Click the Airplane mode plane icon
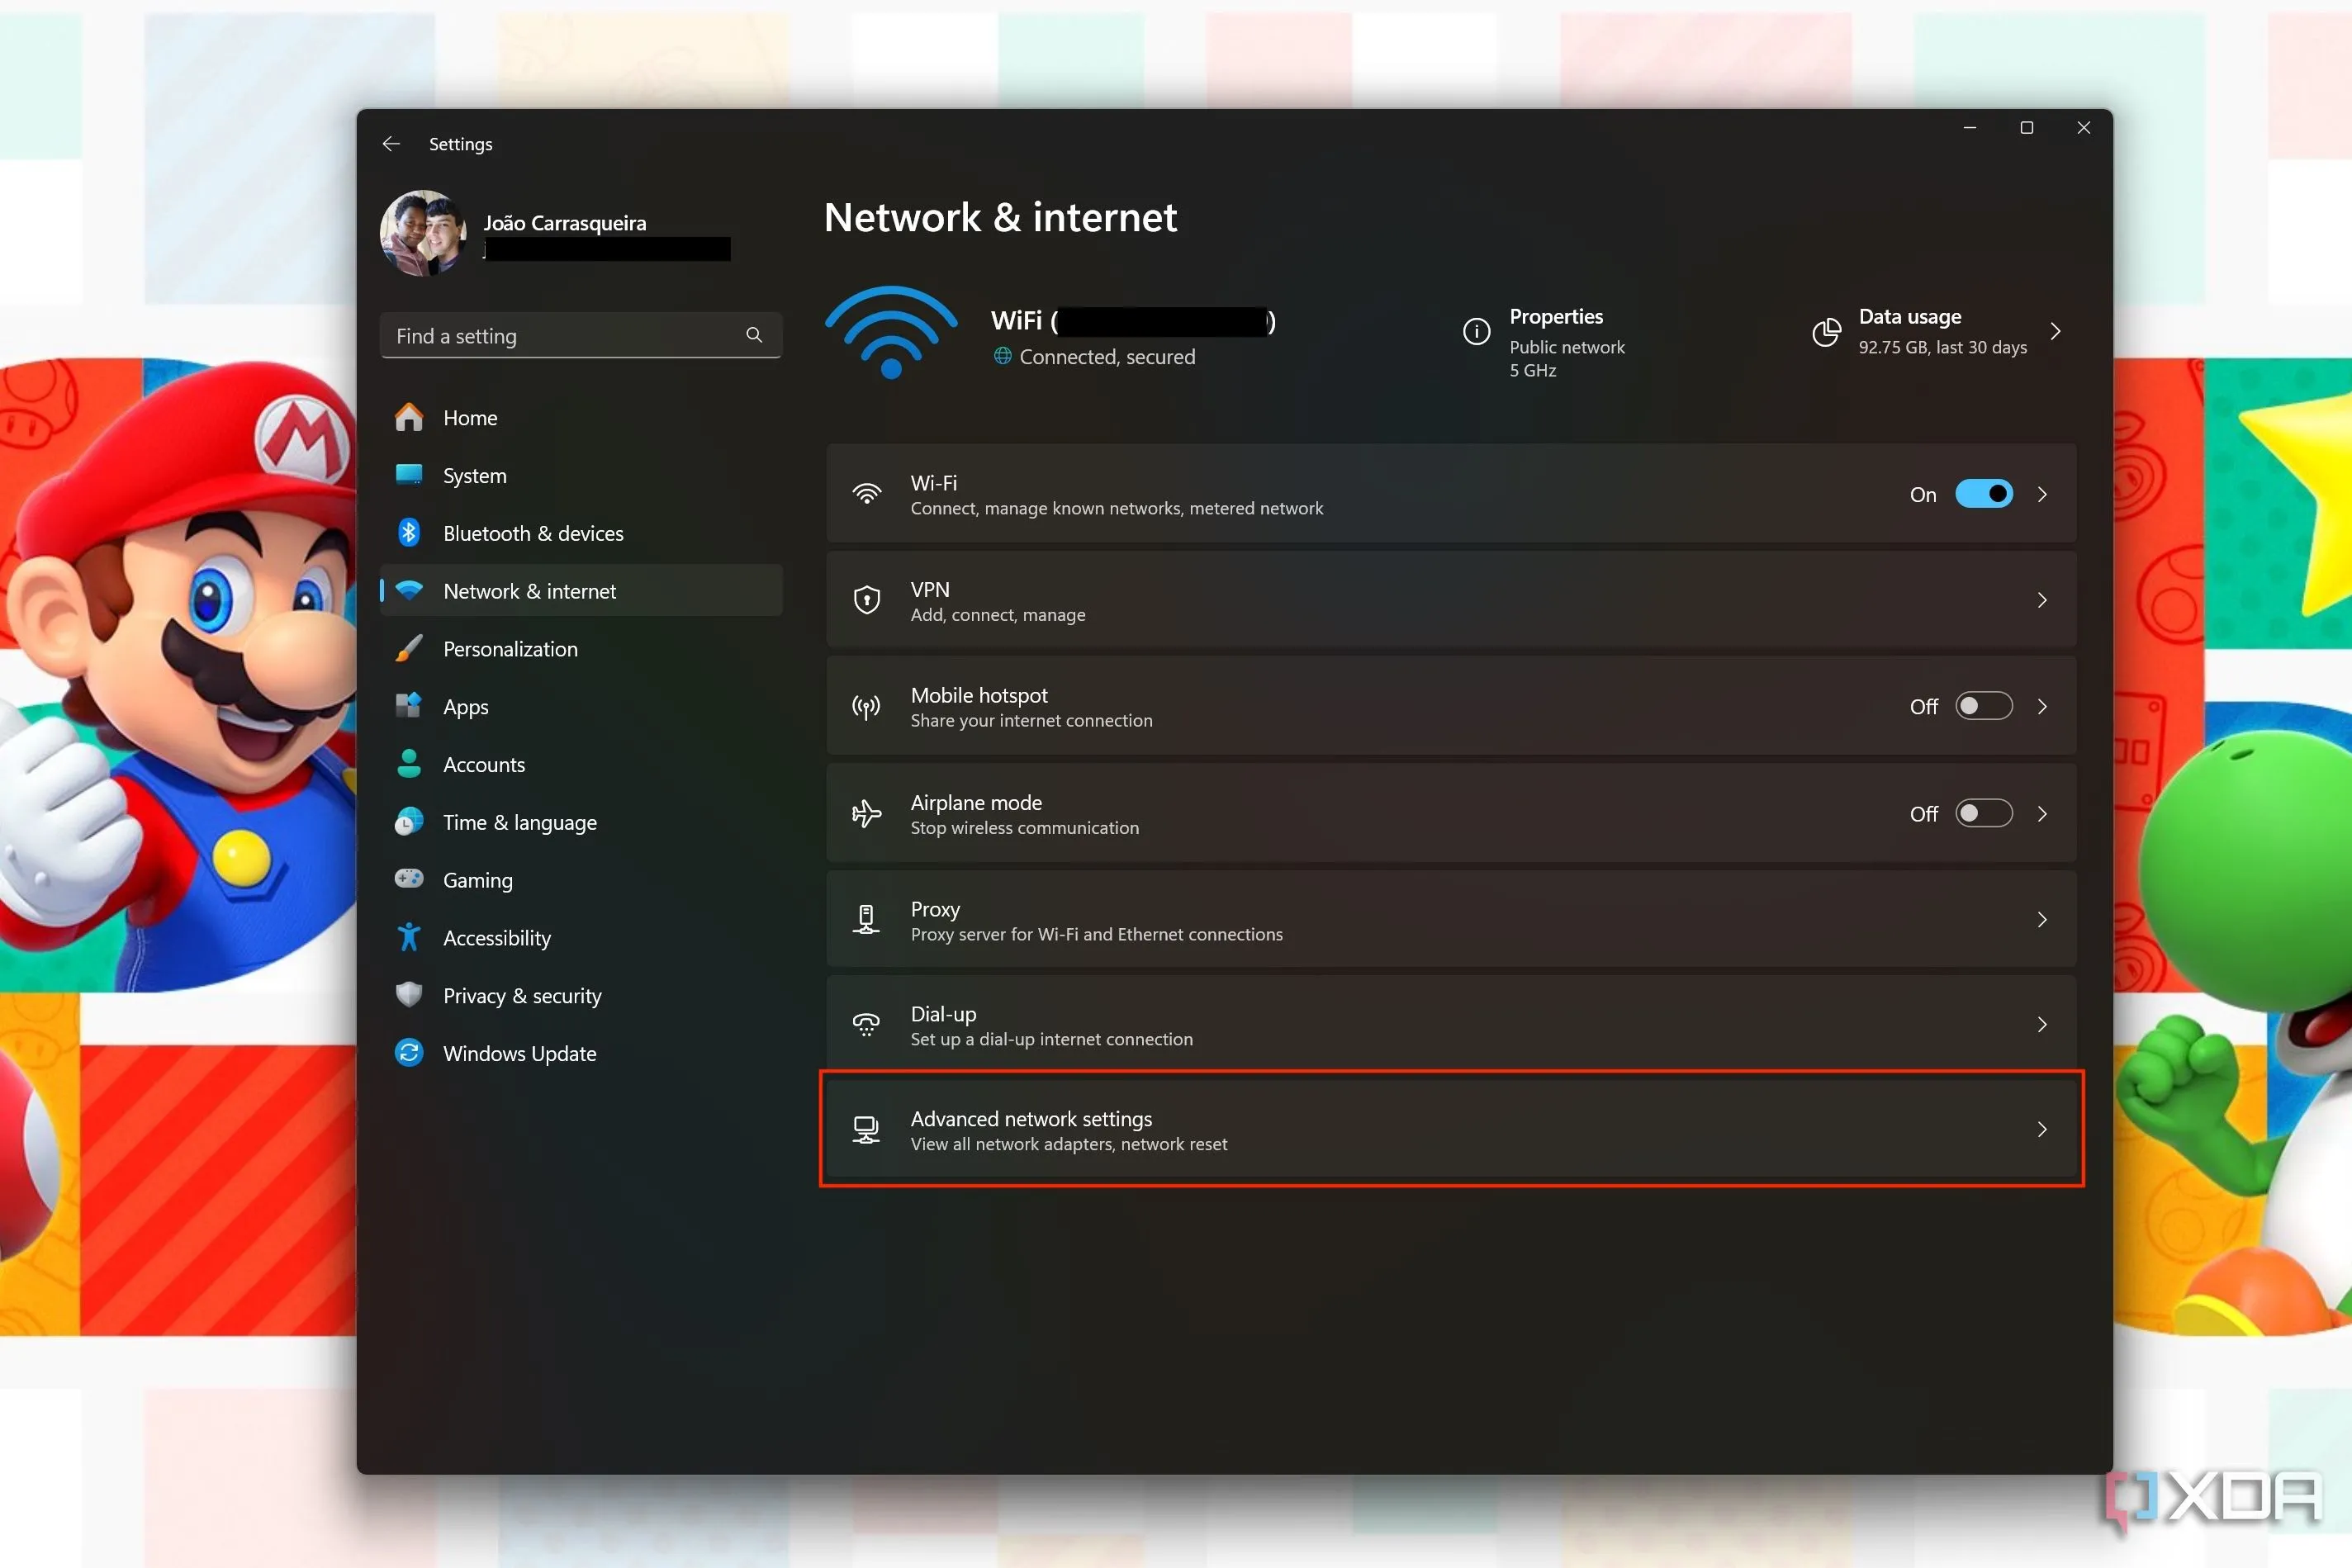This screenshot has height=1568, width=2352. pos(866,814)
